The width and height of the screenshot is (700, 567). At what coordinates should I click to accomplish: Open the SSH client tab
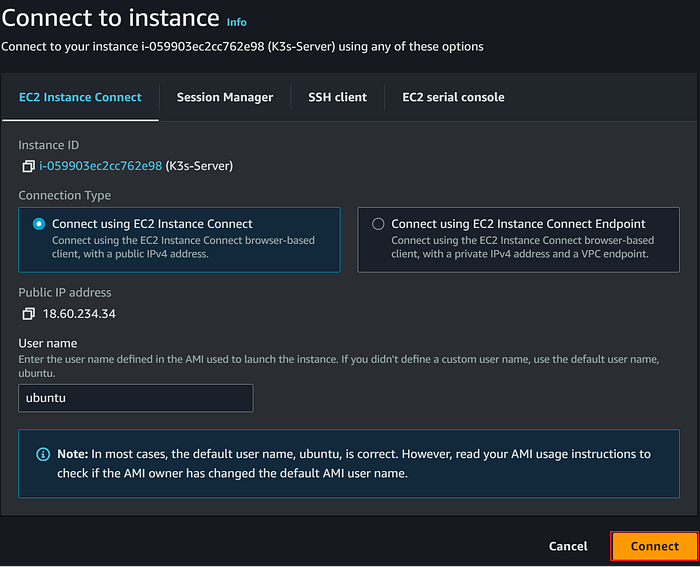coord(337,97)
